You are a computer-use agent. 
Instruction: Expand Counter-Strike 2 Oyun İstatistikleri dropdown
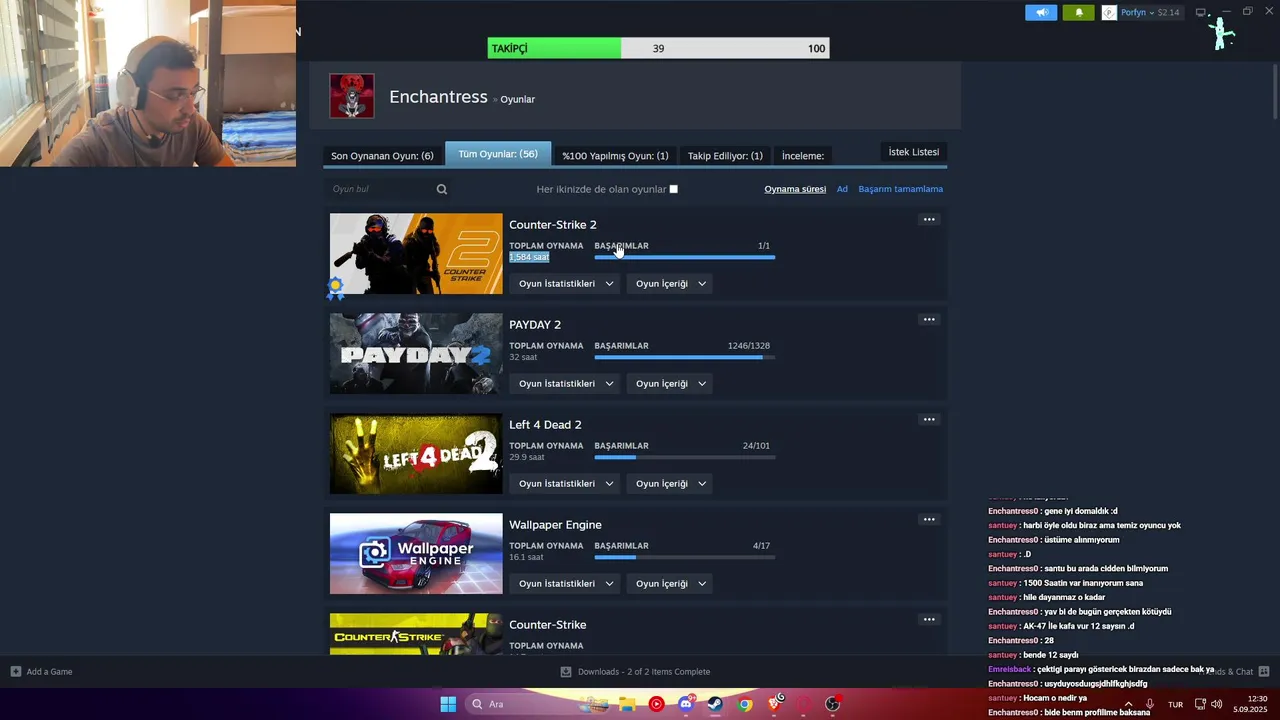tap(566, 284)
